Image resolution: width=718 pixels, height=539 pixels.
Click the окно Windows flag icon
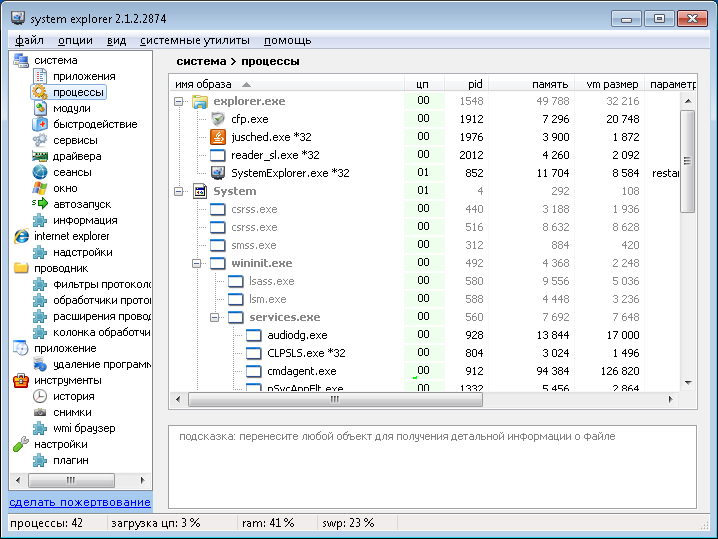coord(40,188)
